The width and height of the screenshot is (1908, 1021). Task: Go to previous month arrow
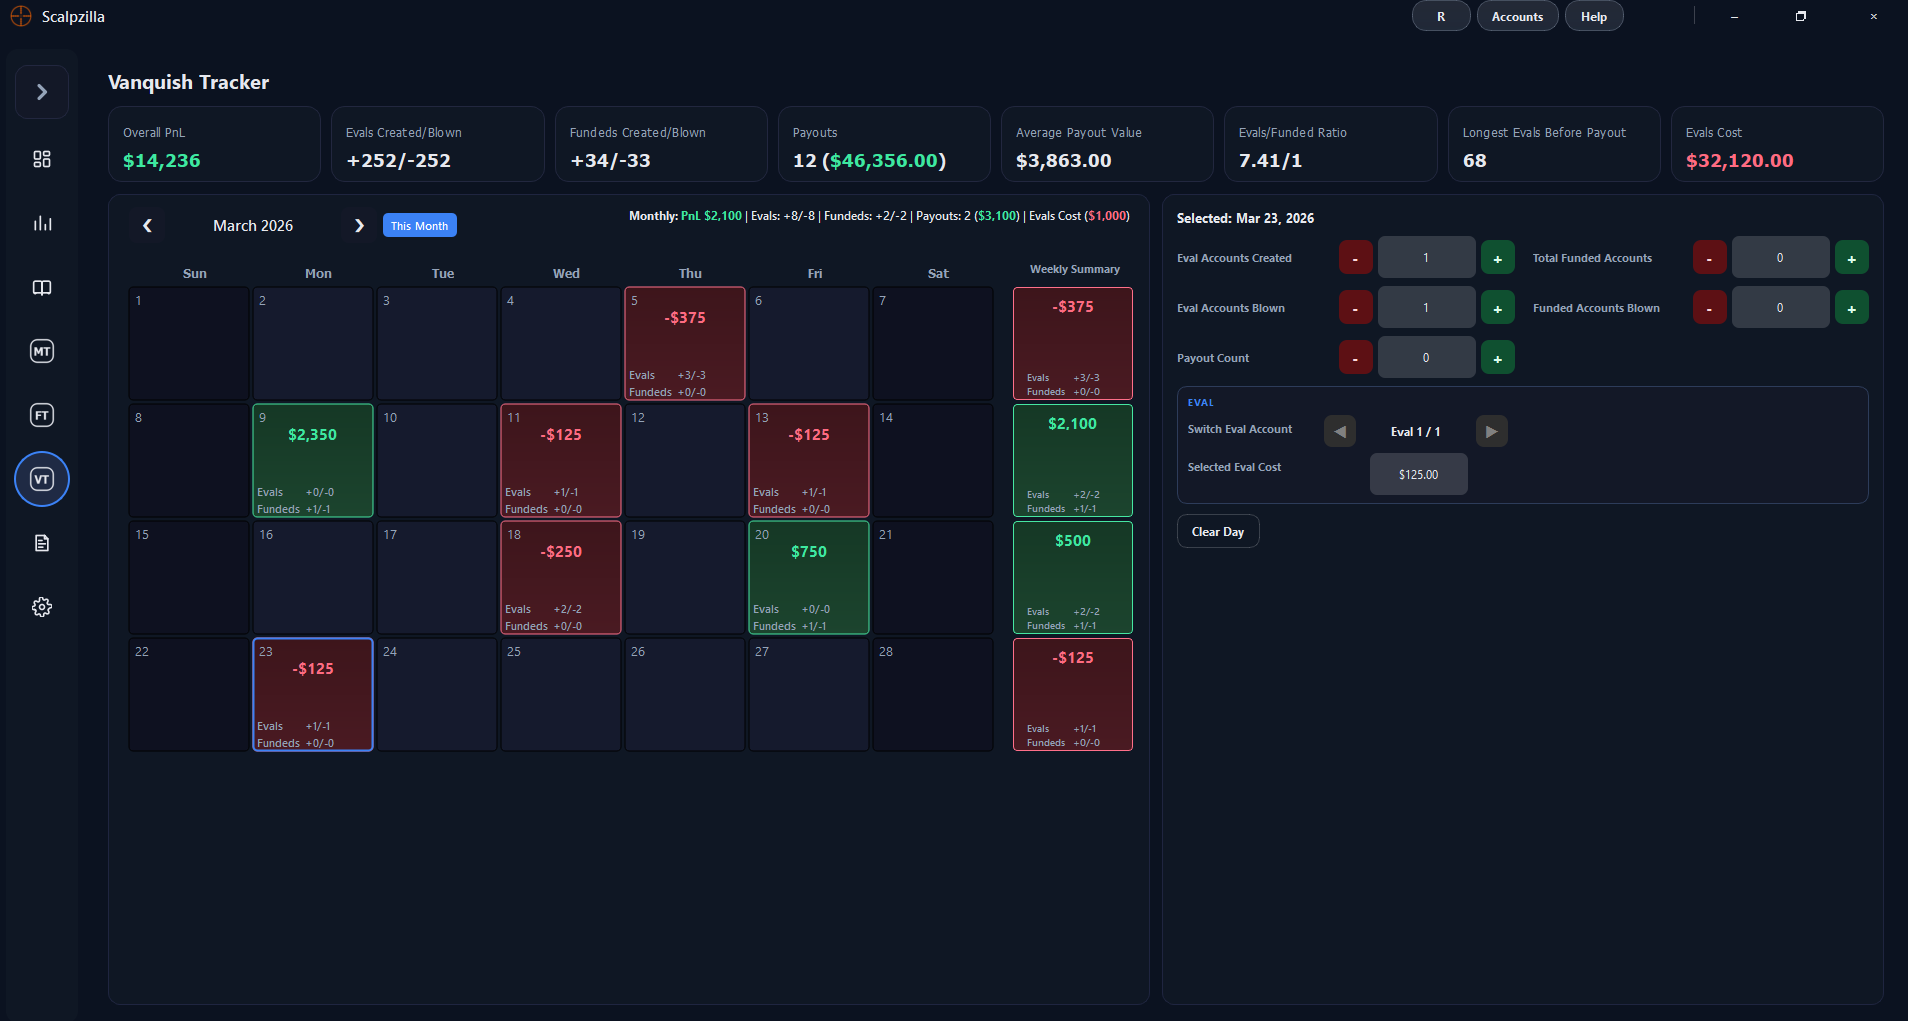147,226
